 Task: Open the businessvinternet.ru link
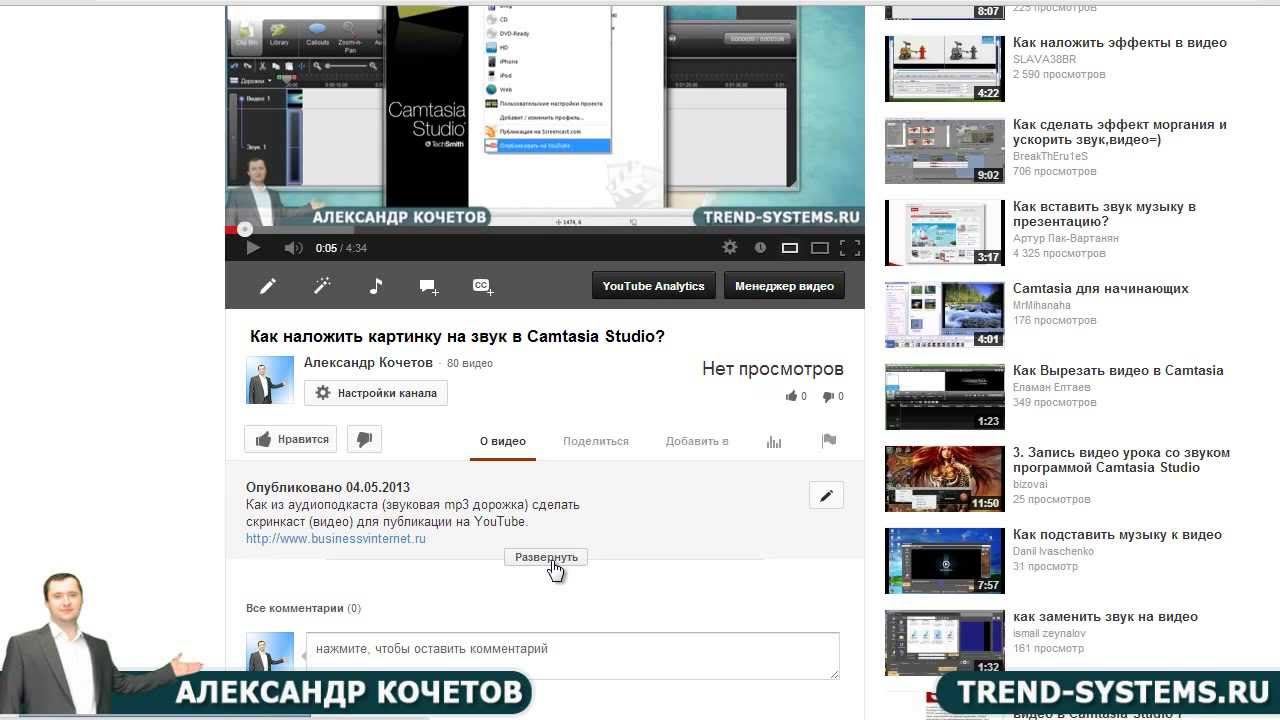pyautogui.click(x=336, y=538)
